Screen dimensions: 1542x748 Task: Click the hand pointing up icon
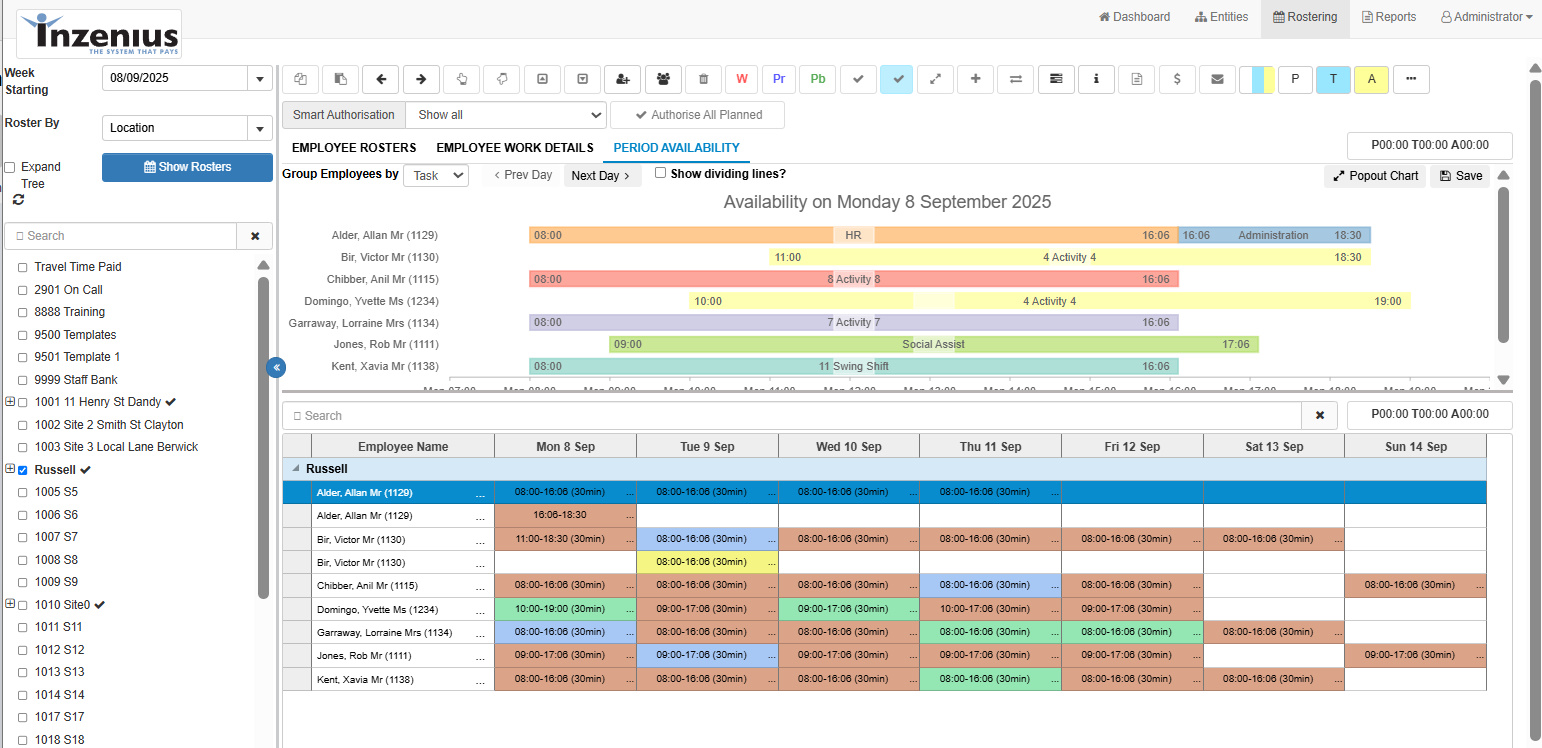click(461, 79)
